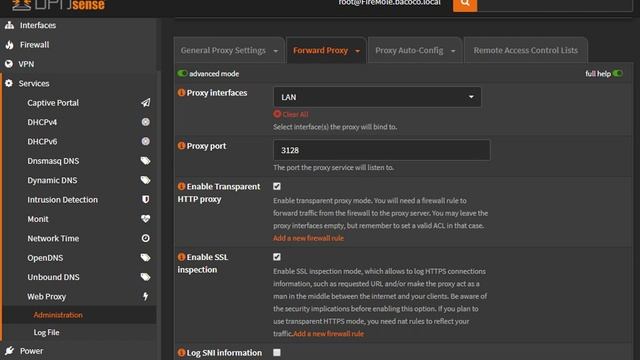Click info icon beside Enable SSL inspection
Screen dimensions: 640x360
pyautogui.click(x=182, y=257)
